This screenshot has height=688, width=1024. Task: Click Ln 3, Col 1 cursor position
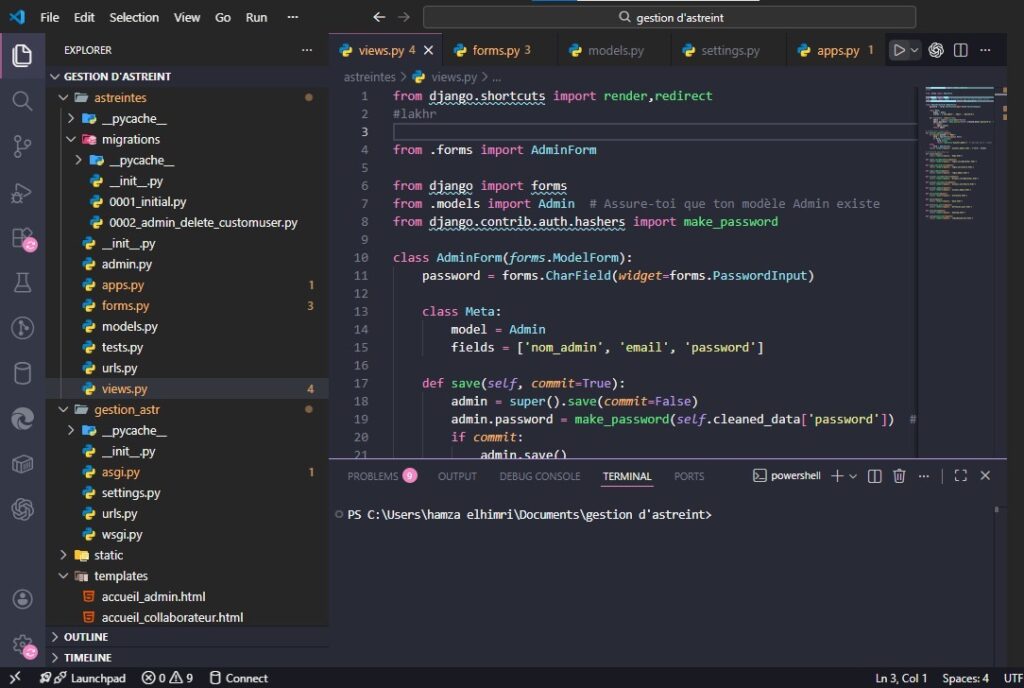pos(901,678)
